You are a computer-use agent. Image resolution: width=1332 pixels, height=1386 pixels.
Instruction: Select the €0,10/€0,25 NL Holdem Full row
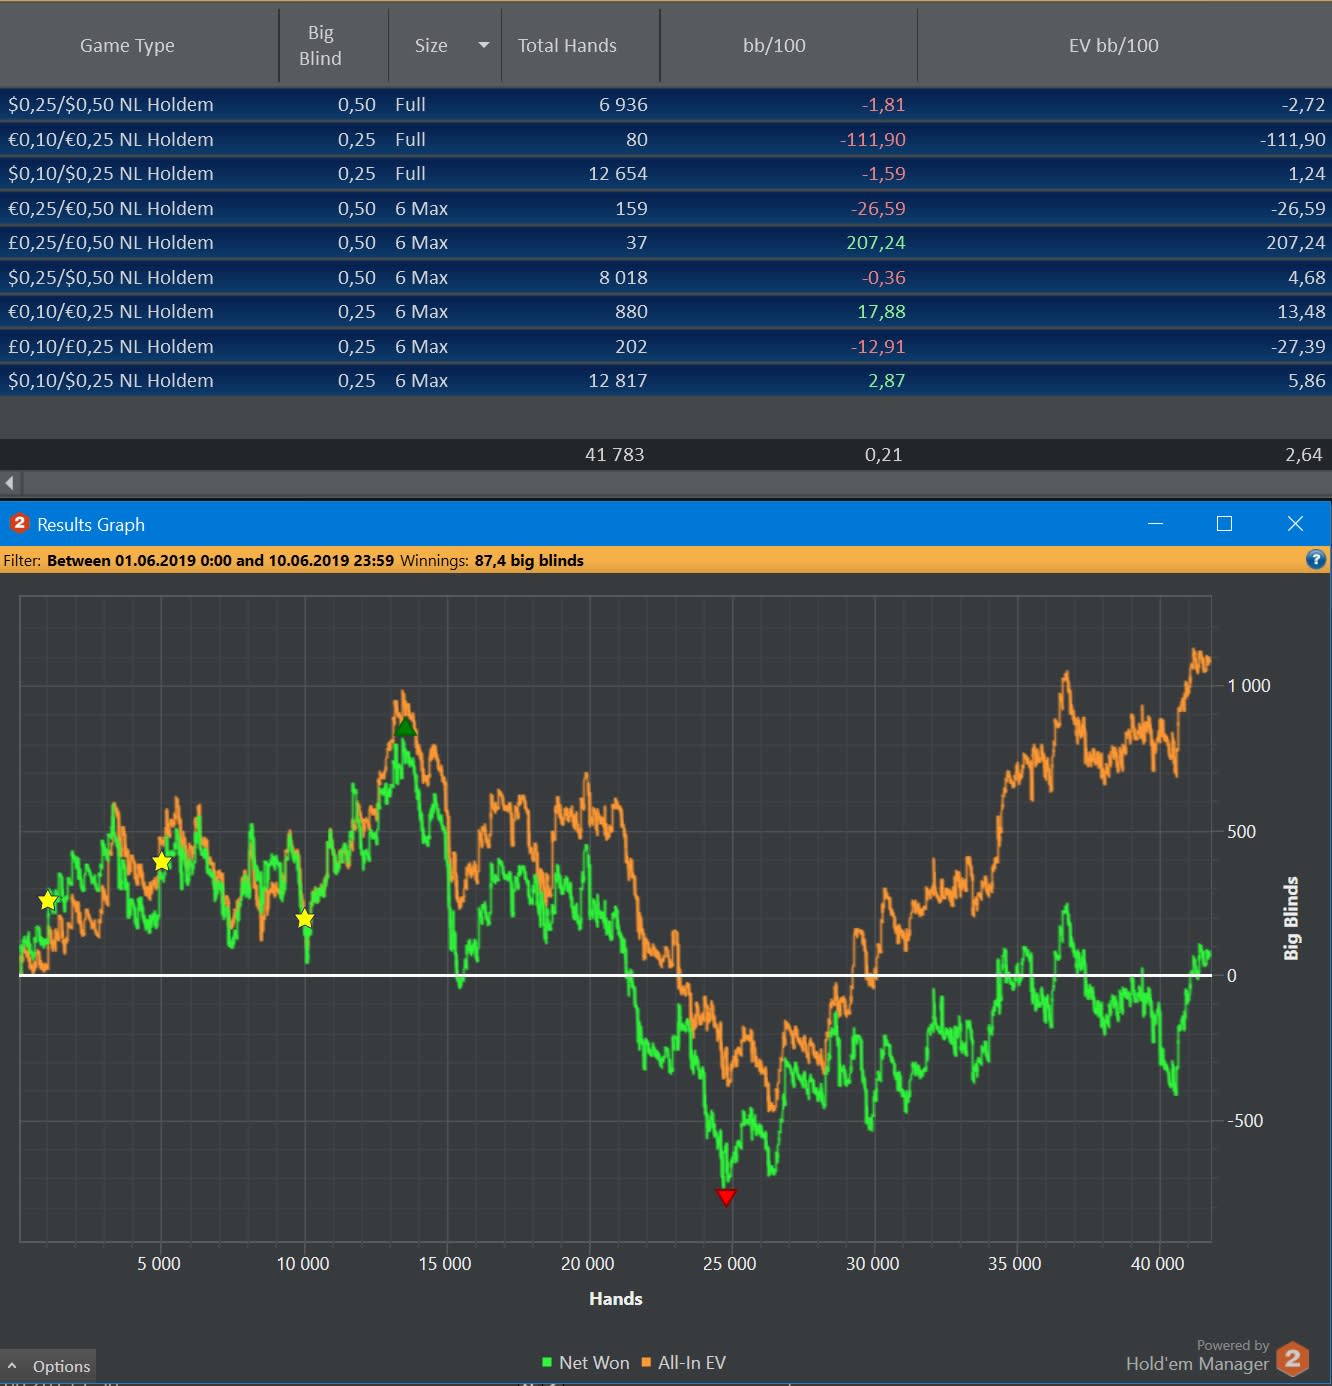(666, 139)
